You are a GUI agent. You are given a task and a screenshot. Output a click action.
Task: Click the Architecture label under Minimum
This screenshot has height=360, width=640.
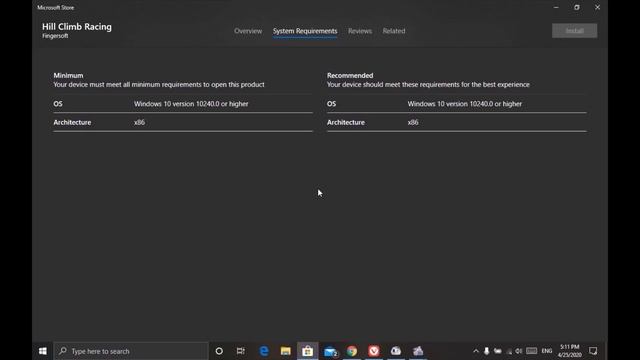pyautogui.click(x=72, y=122)
